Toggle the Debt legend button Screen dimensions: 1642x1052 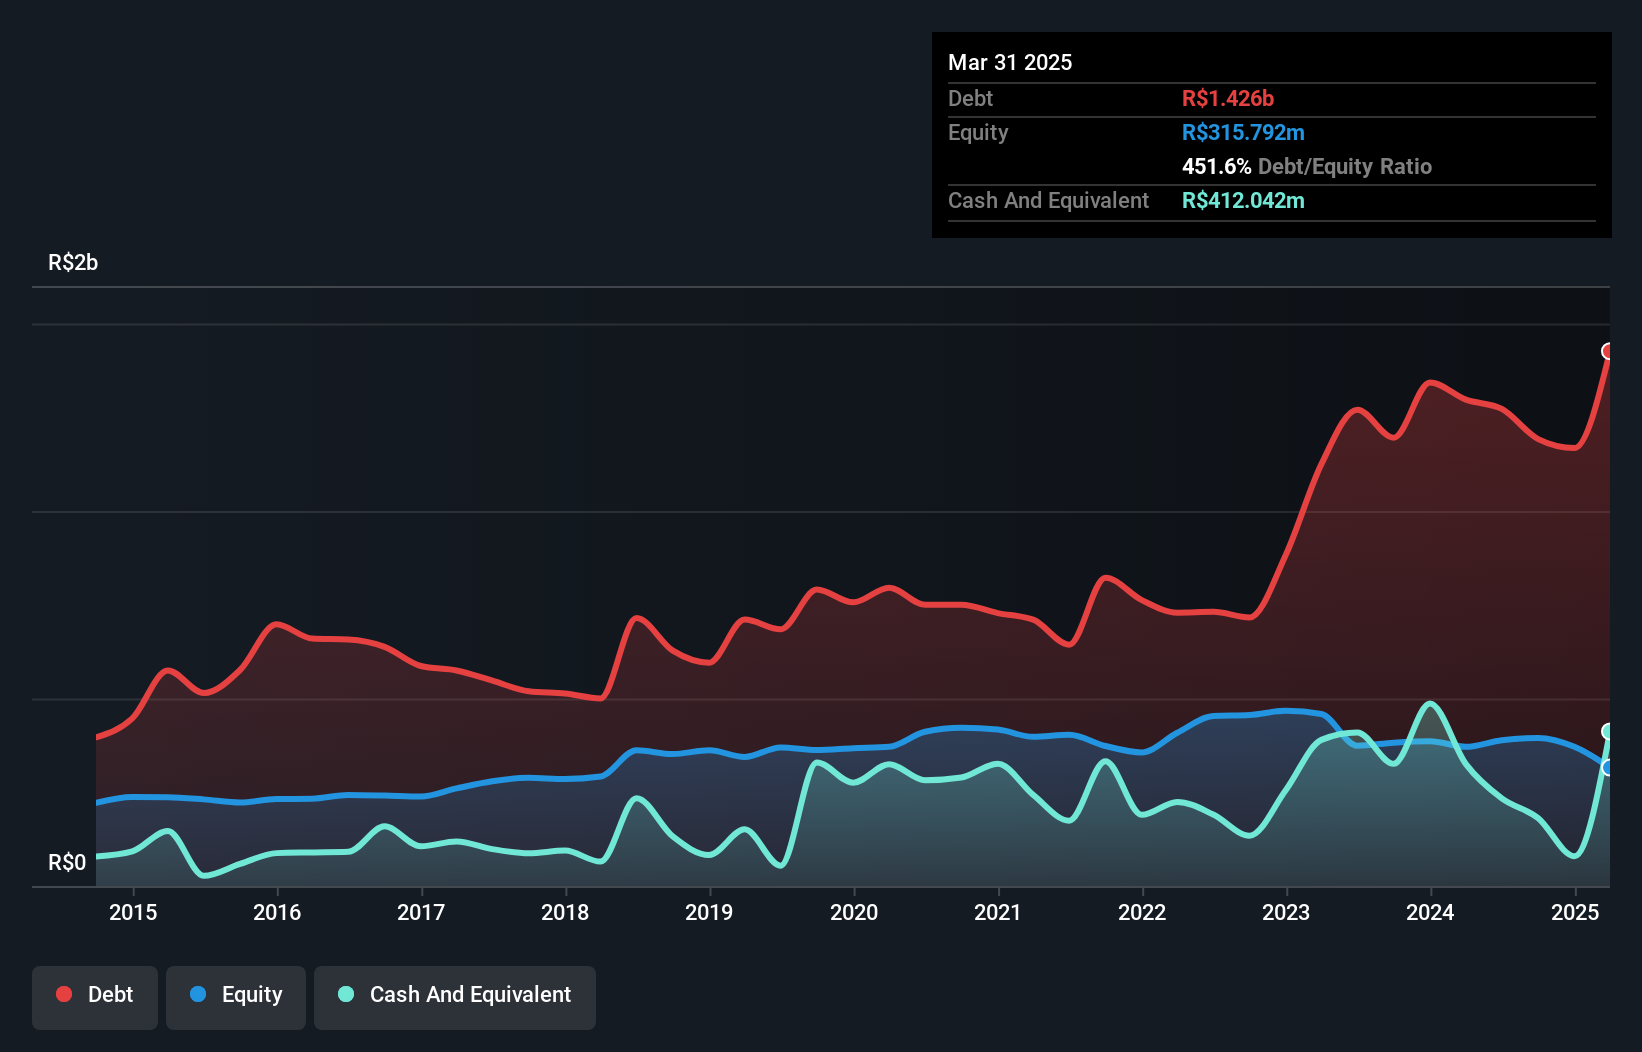[95, 997]
